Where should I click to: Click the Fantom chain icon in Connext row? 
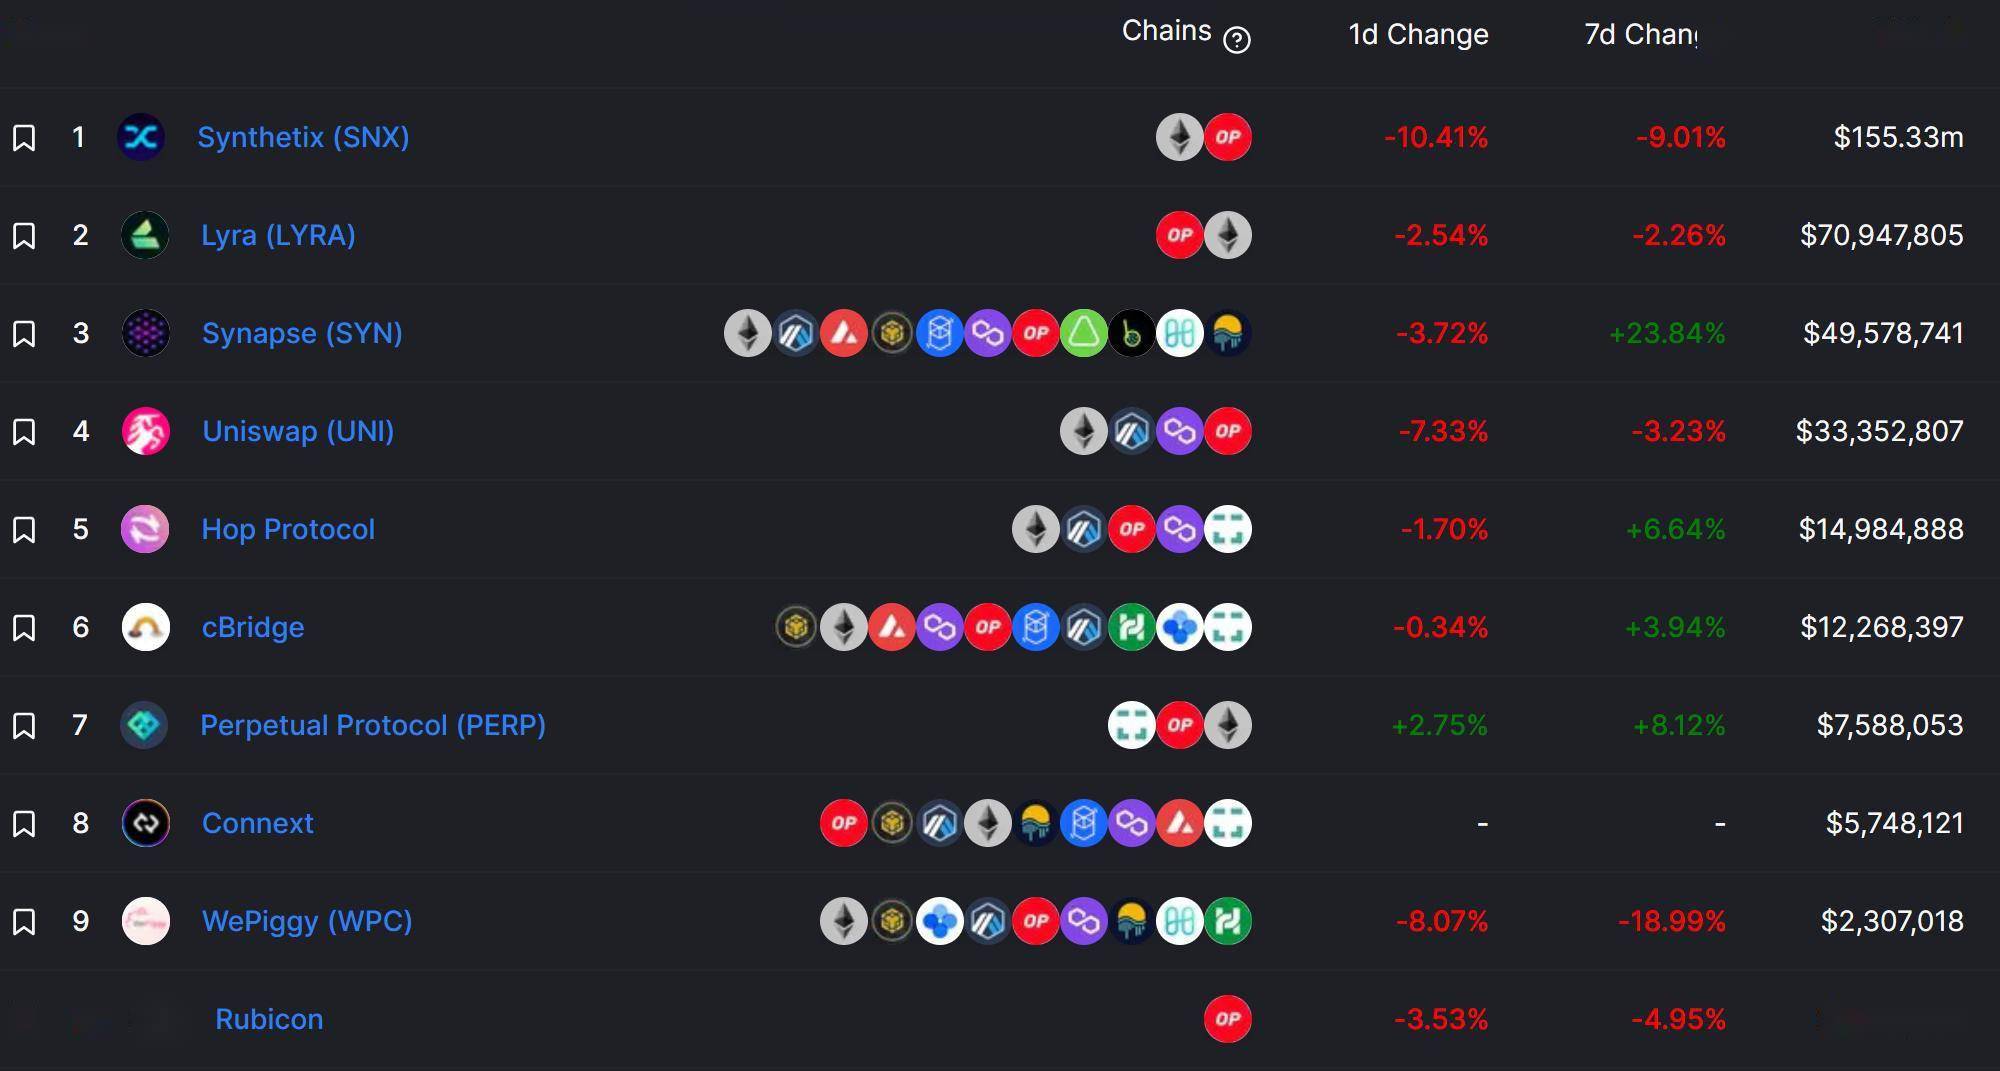[x=1084, y=823]
